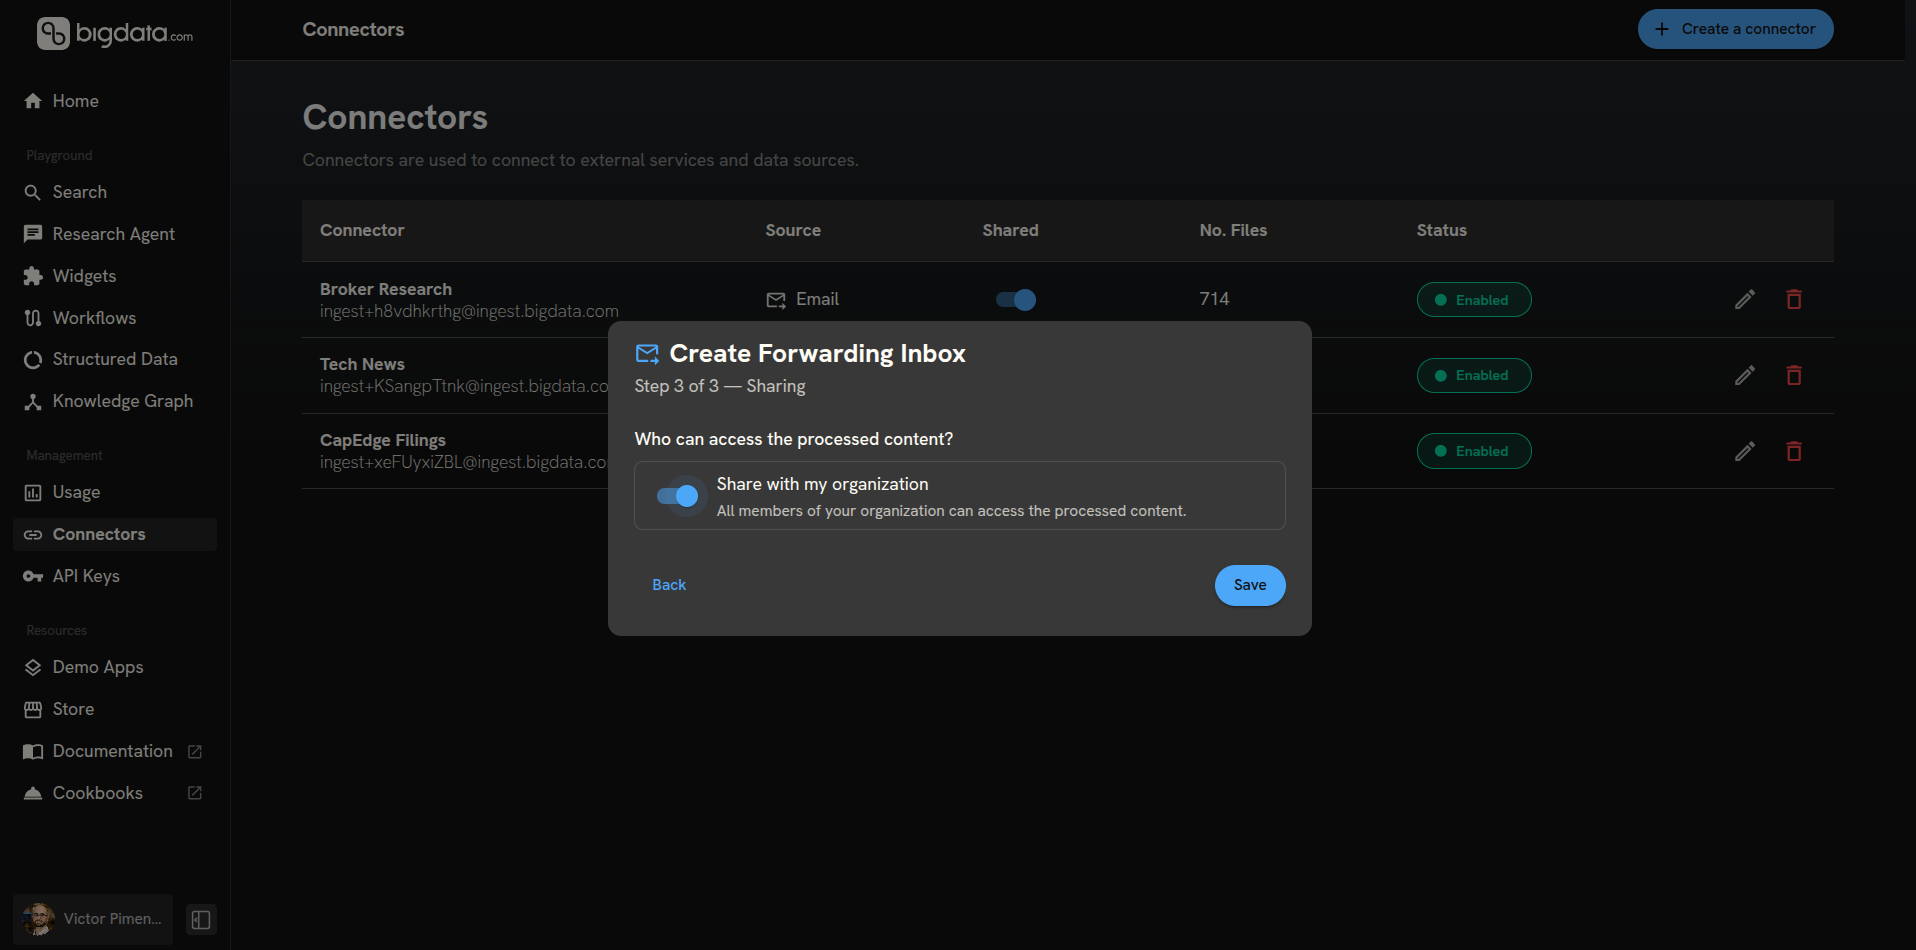Click the bigdata.com logo
Viewport: 1916px width, 950px height.
pos(115,33)
